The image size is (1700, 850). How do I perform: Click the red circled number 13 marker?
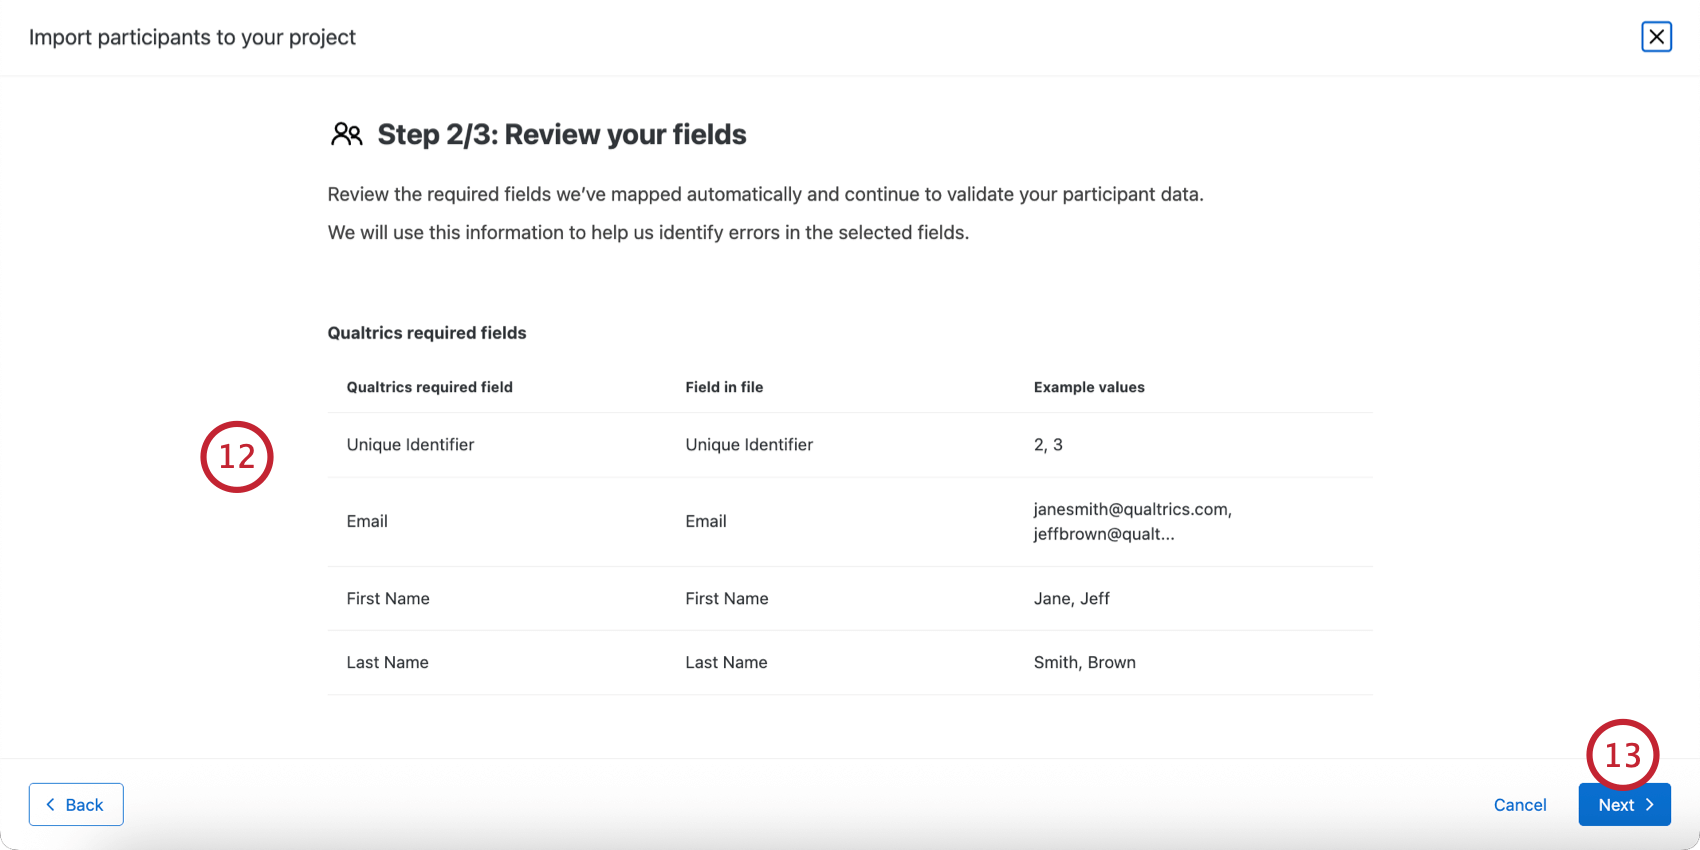[1622, 755]
